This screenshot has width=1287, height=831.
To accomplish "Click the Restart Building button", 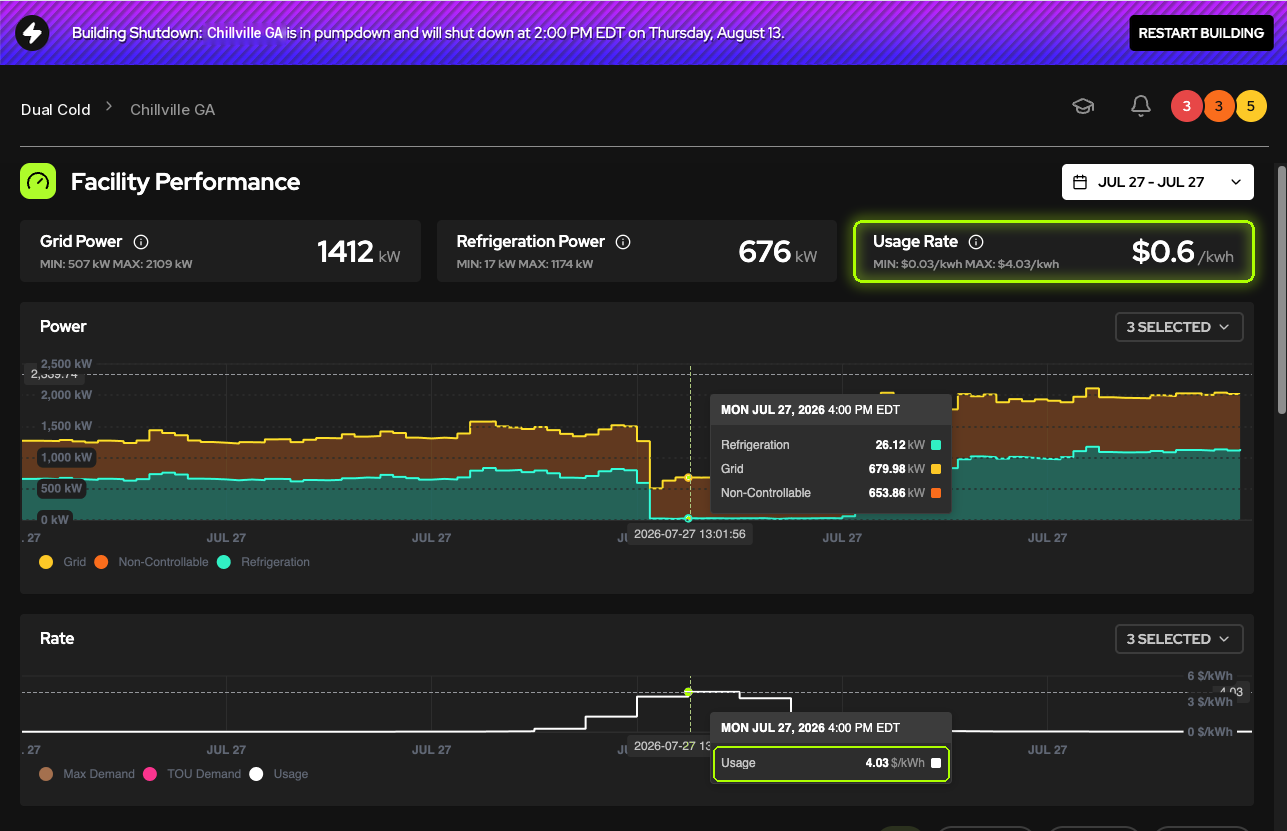I will coord(1200,33).
